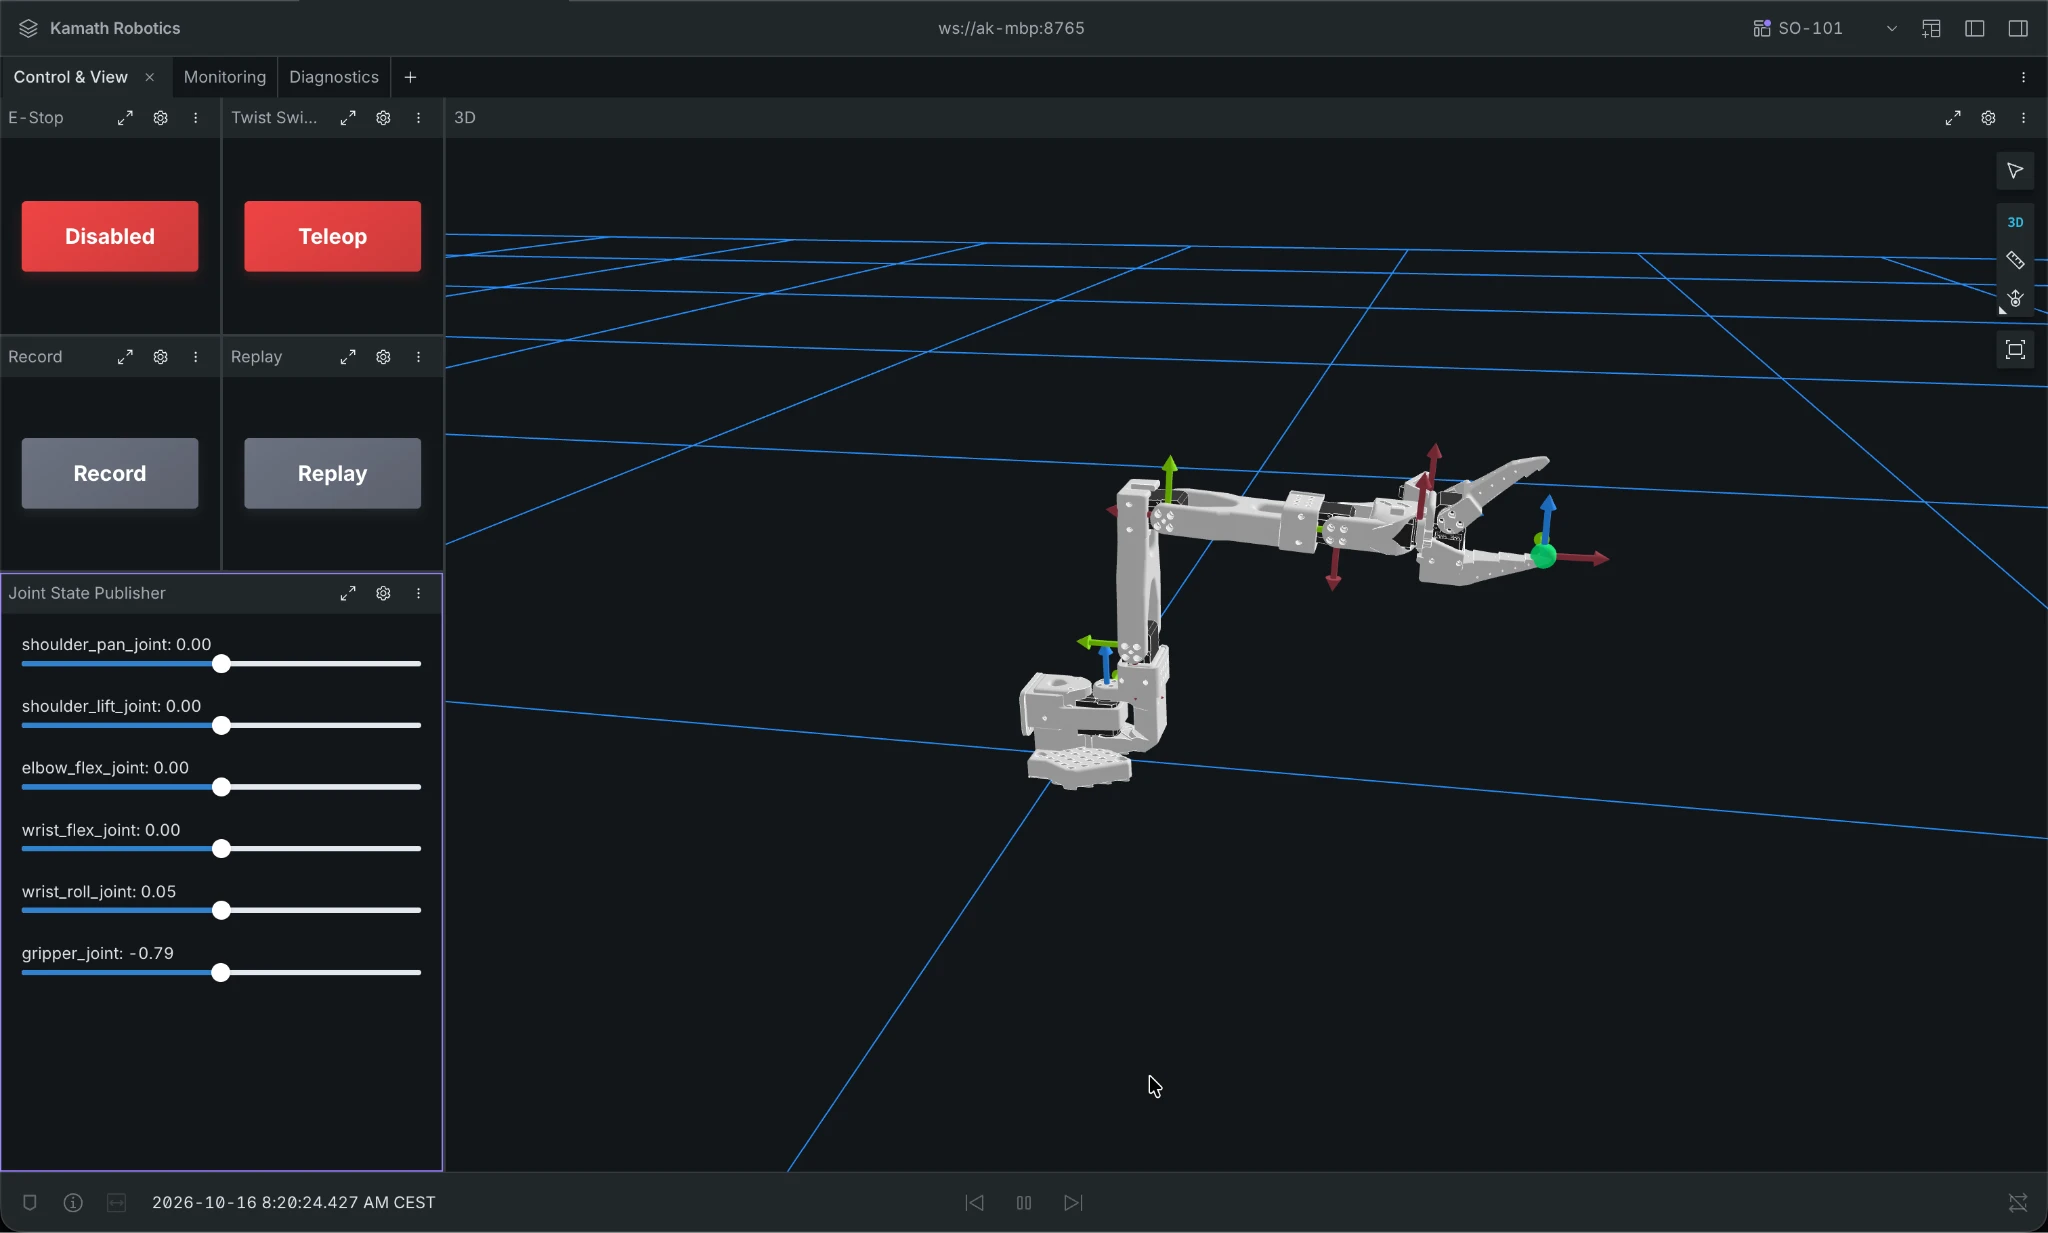The image size is (2048, 1233).
Task: Open the 3D panel options menu
Action: coord(2024,118)
